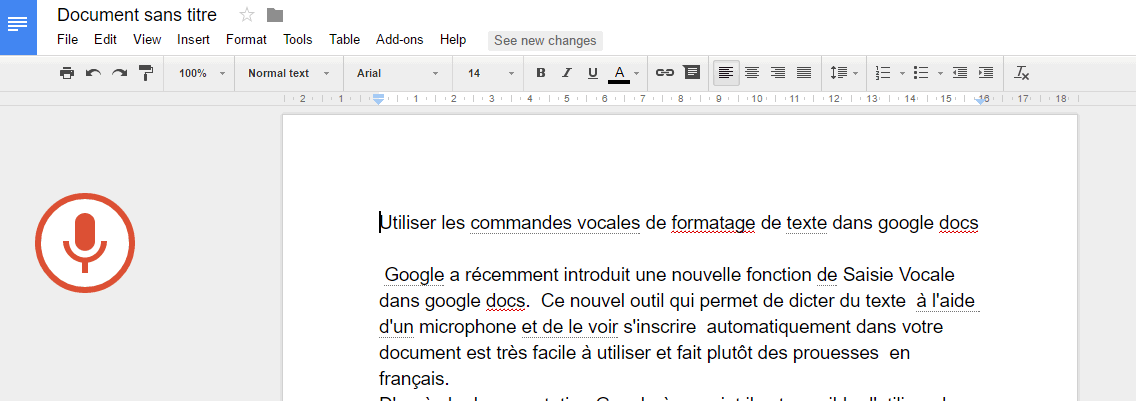Click the Print icon

click(x=67, y=73)
